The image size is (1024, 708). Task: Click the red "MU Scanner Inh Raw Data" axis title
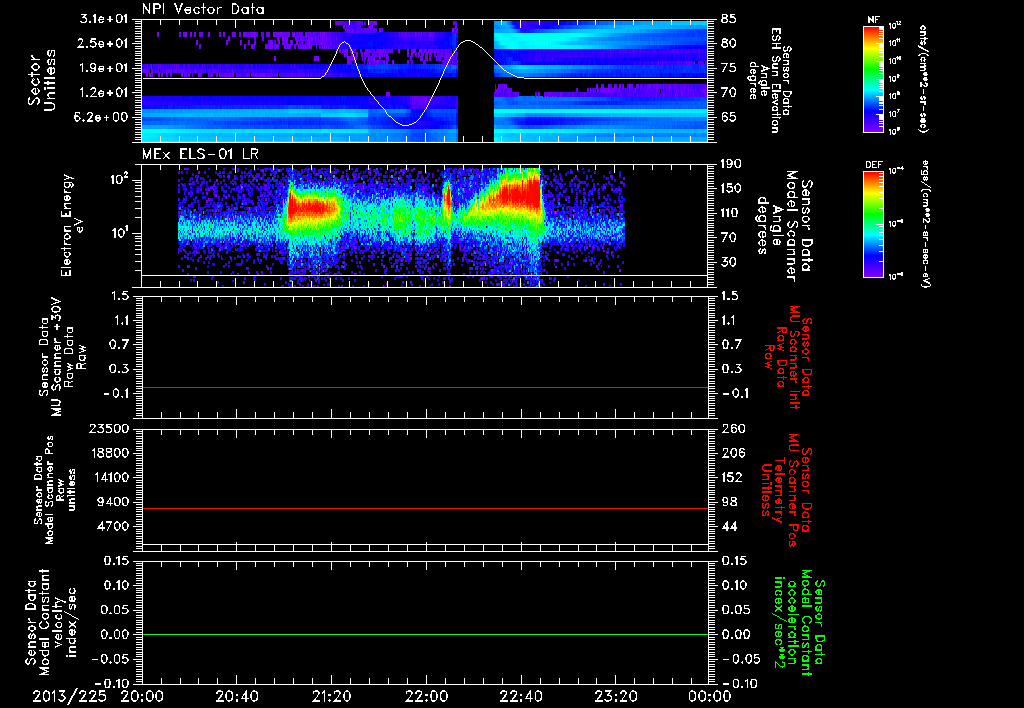tap(787, 356)
